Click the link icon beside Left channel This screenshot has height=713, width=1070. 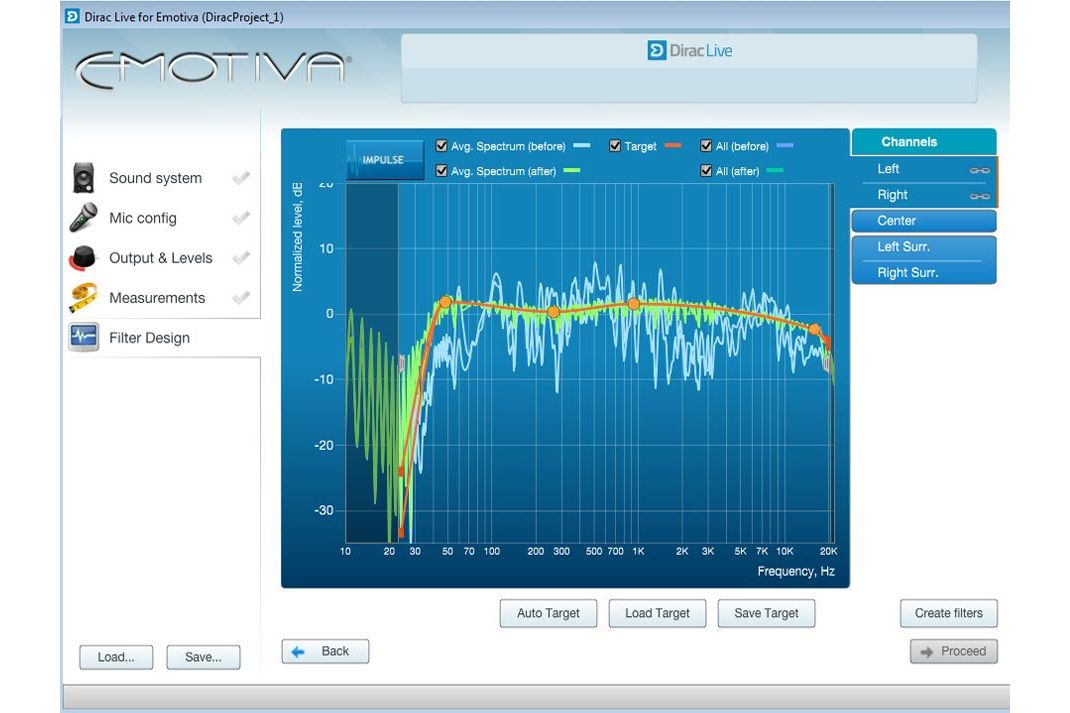[x=979, y=170]
